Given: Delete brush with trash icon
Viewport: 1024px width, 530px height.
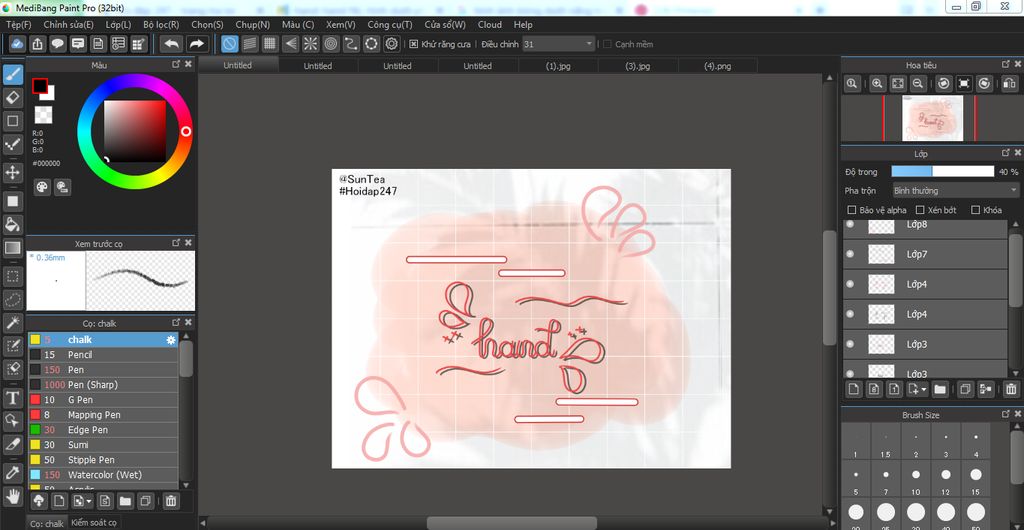Looking at the screenshot, I should (x=170, y=501).
